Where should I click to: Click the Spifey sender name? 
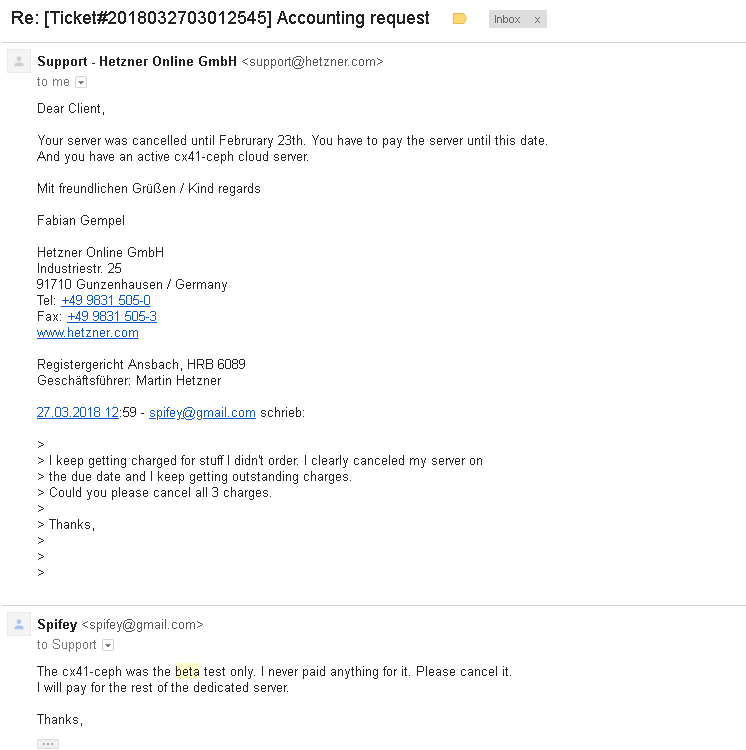click(57, 625)
